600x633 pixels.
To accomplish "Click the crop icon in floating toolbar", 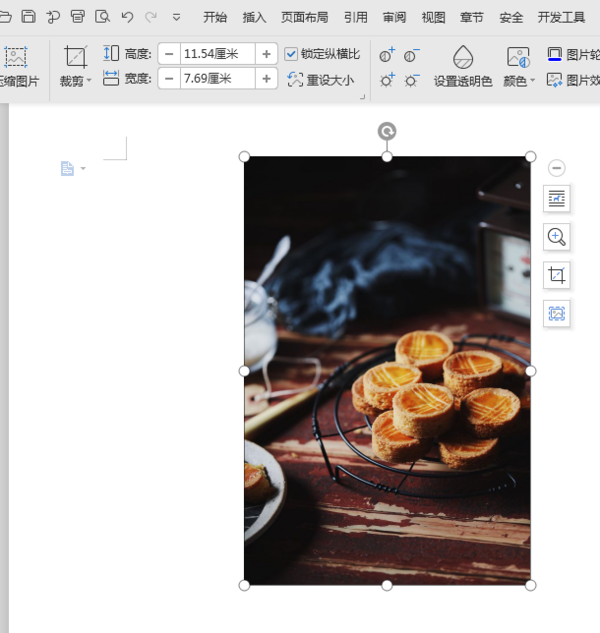I will (x=557, y=275).
